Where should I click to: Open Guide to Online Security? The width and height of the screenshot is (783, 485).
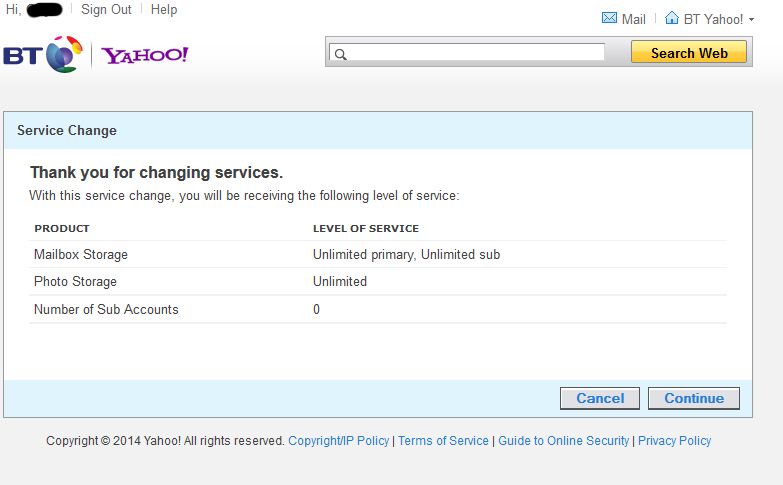coord(564,441)
